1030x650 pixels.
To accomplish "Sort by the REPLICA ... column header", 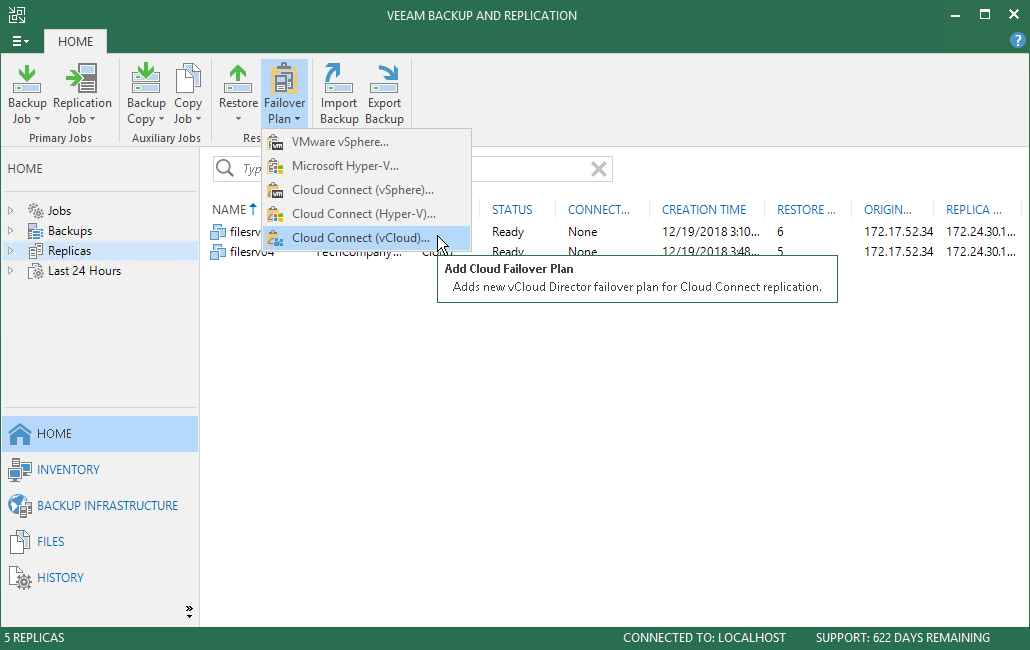I will [974, 209].
